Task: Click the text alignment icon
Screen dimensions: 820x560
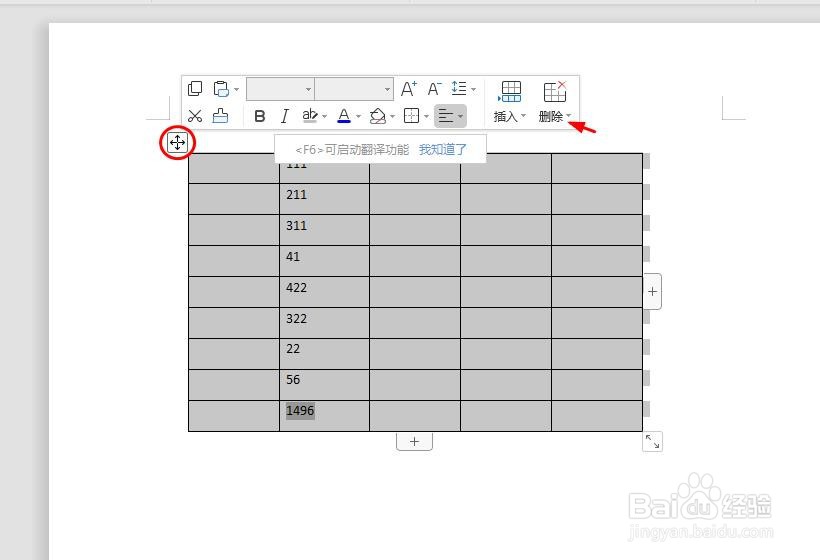Action: coord(446,116)
